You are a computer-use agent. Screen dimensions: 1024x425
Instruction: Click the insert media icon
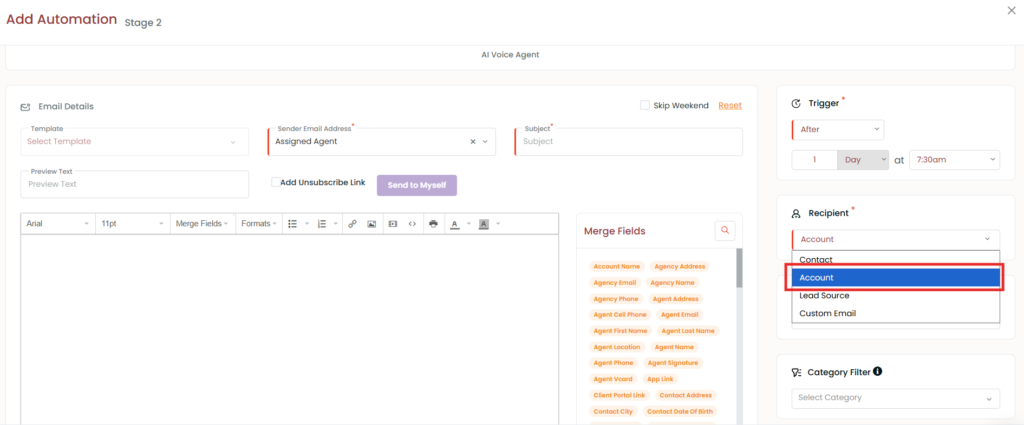click(392, 223)
